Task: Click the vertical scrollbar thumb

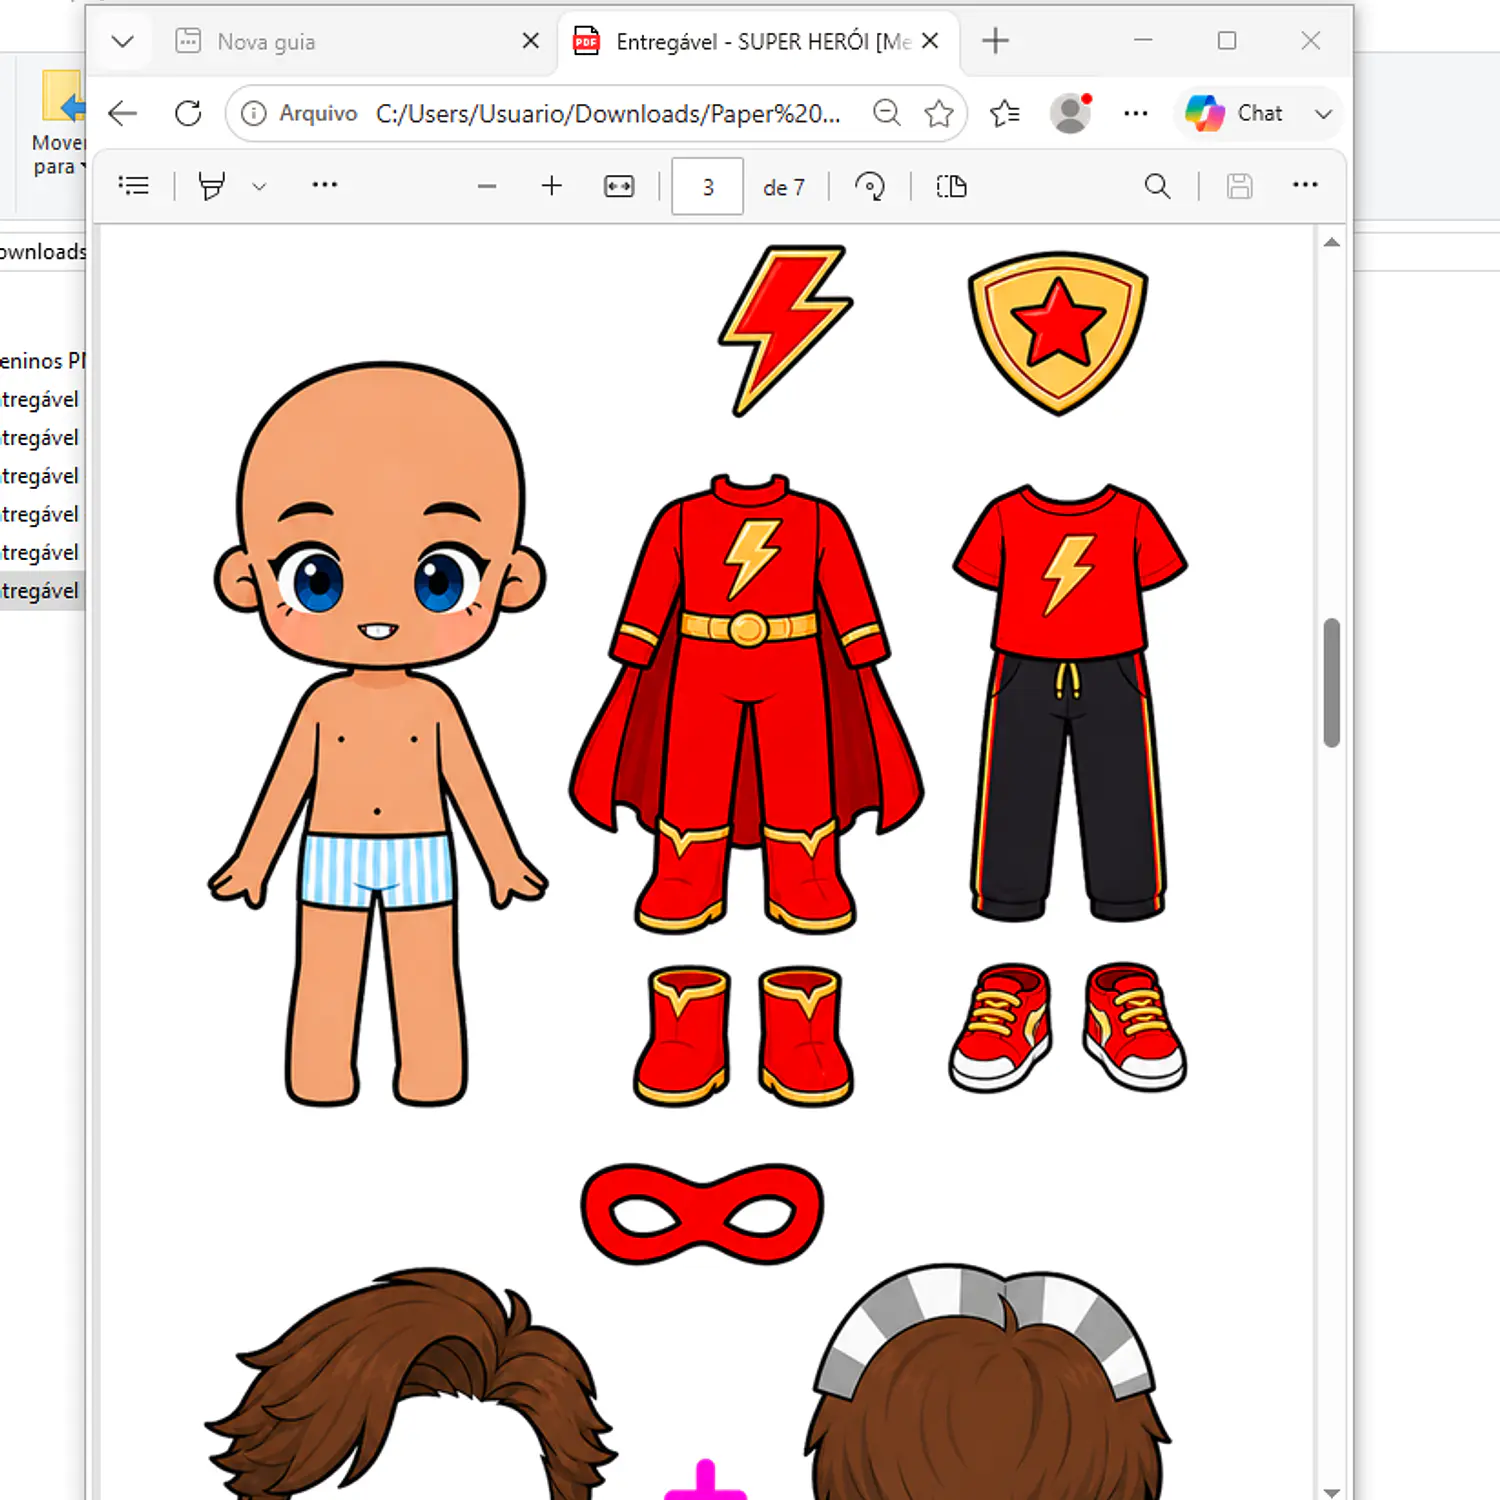Action: [x=1331, y=683]
